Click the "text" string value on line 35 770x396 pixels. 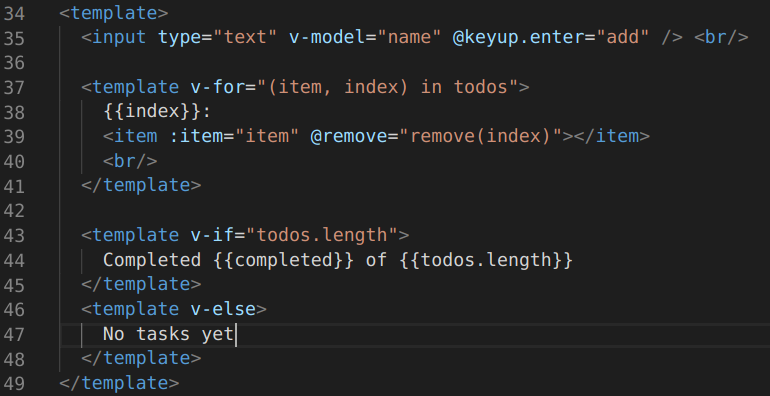tap(245, 37)
